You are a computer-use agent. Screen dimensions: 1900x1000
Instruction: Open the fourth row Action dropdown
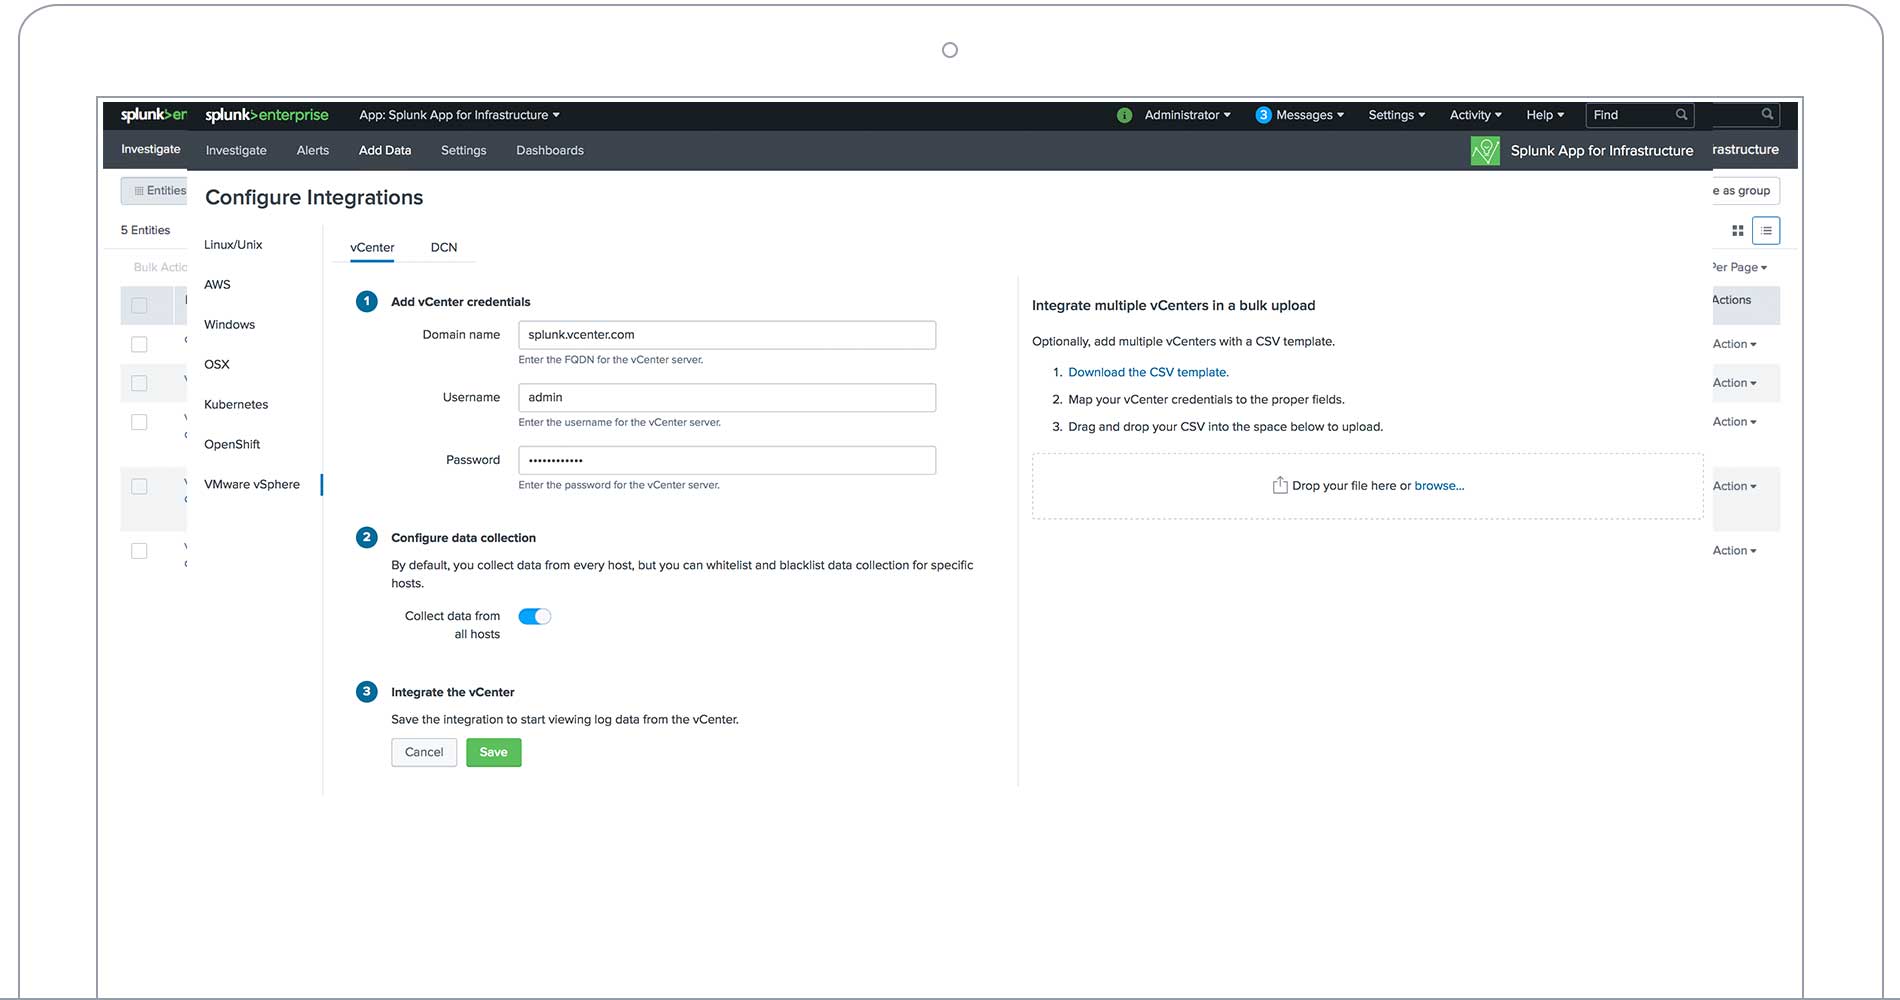[1735, 486]
